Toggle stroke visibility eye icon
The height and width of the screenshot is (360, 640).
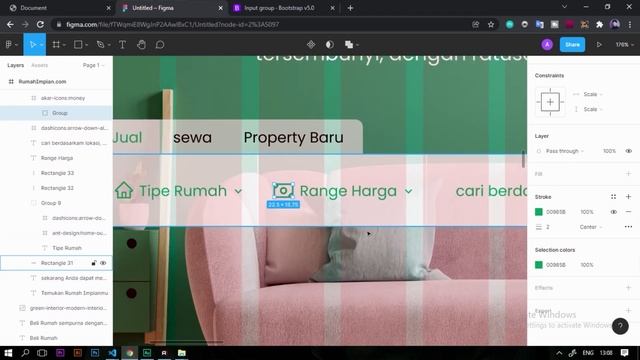(x=613, y=212)
